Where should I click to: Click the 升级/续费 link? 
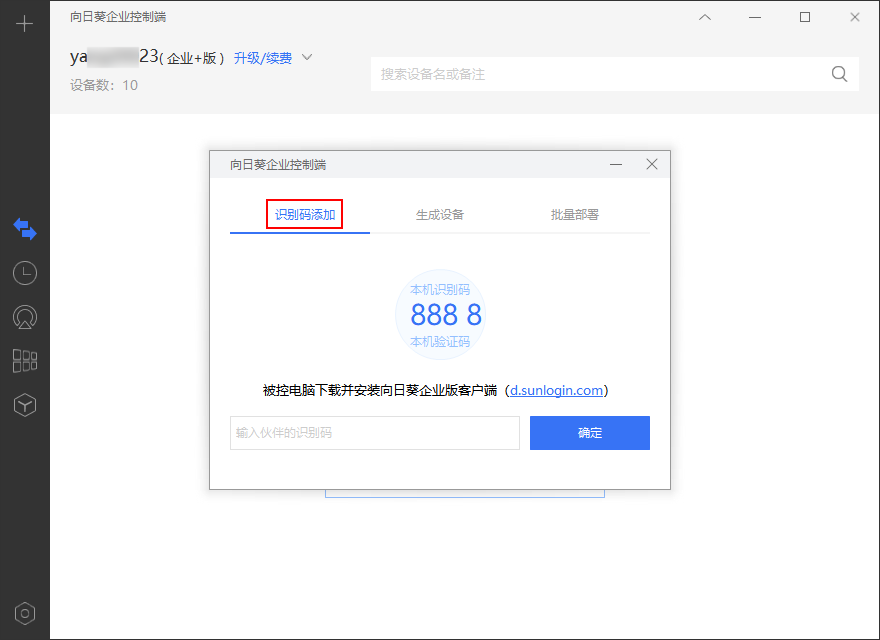pyautogui.click(x=263, y=58)
